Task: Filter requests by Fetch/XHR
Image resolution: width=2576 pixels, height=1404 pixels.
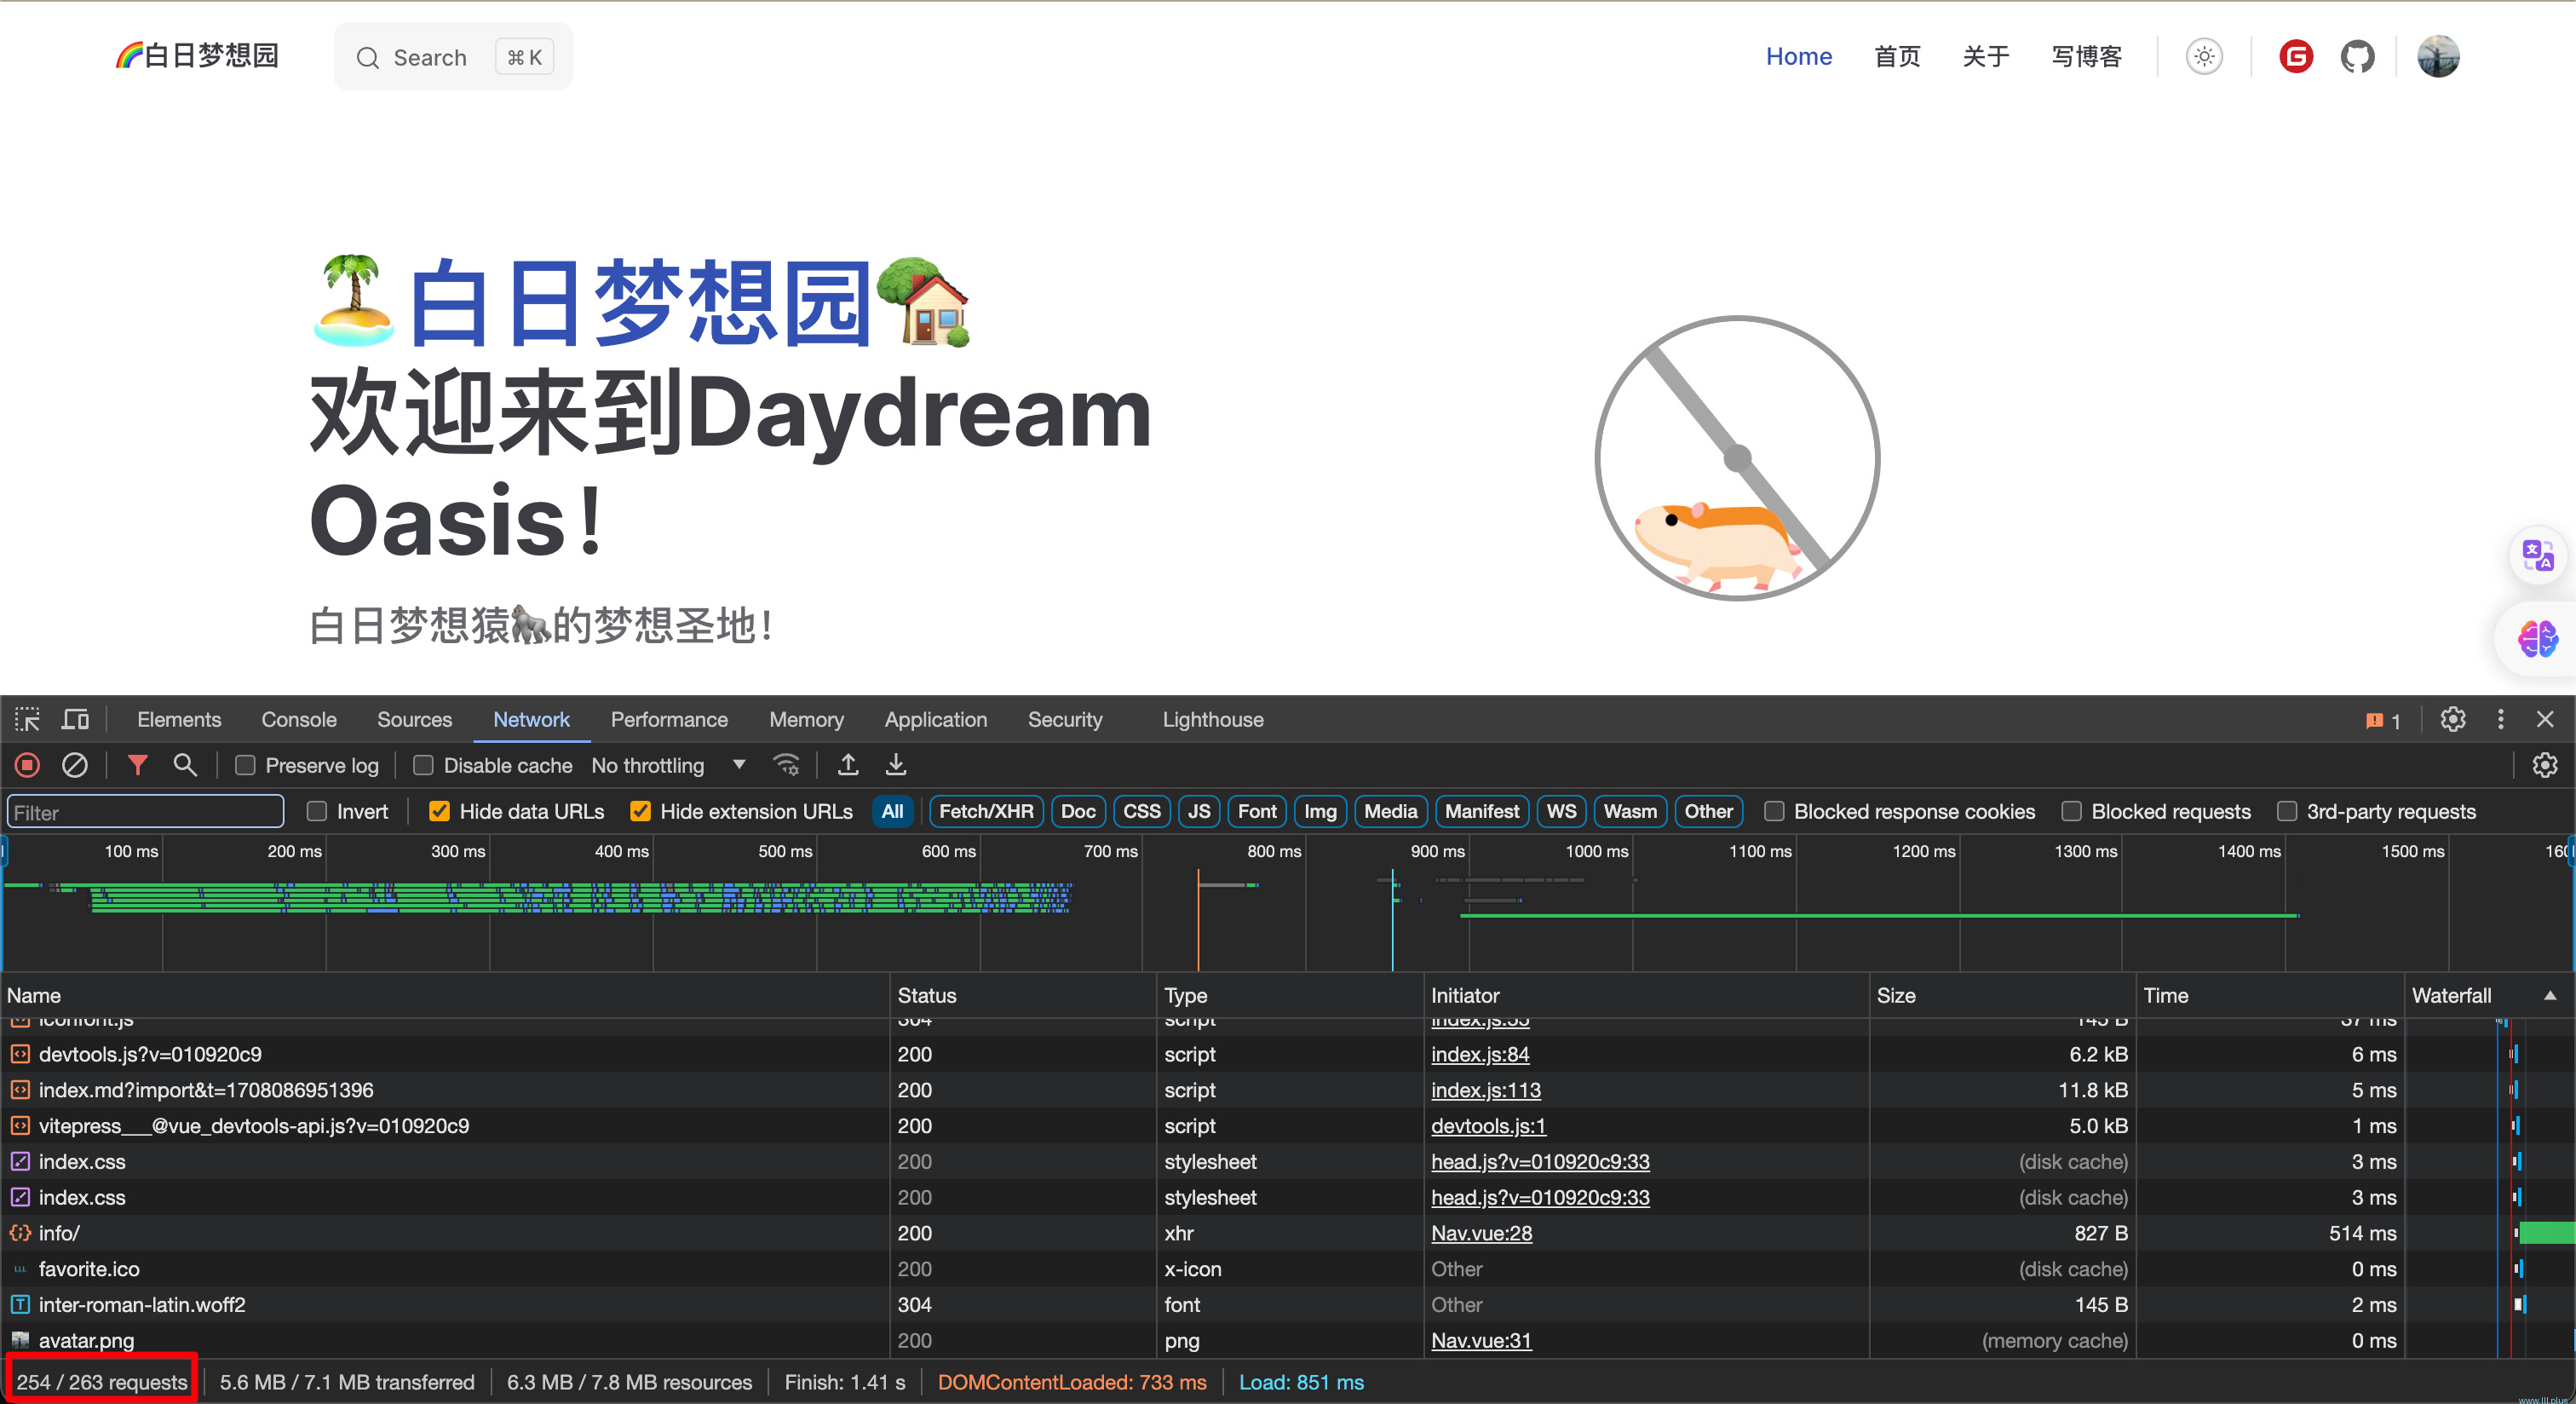Action: (x=986, y=812)
